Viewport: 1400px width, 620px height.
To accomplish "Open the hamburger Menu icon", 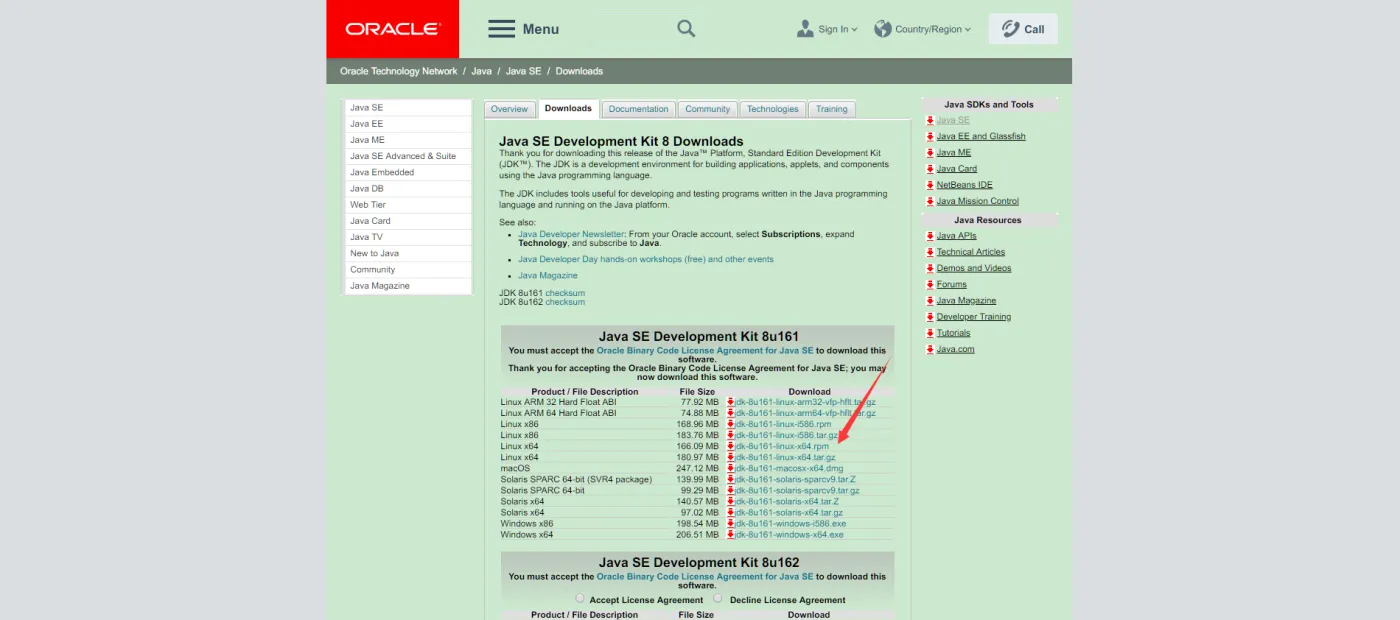I will pyautogui.click(x=501, y=29).
